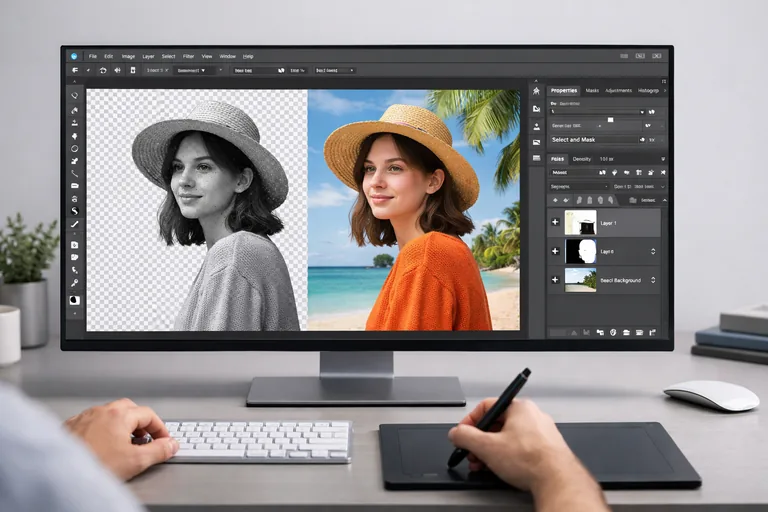Toggle visibility of the middle mask layer
768x512 pixels.
click(x=555, y=251)
